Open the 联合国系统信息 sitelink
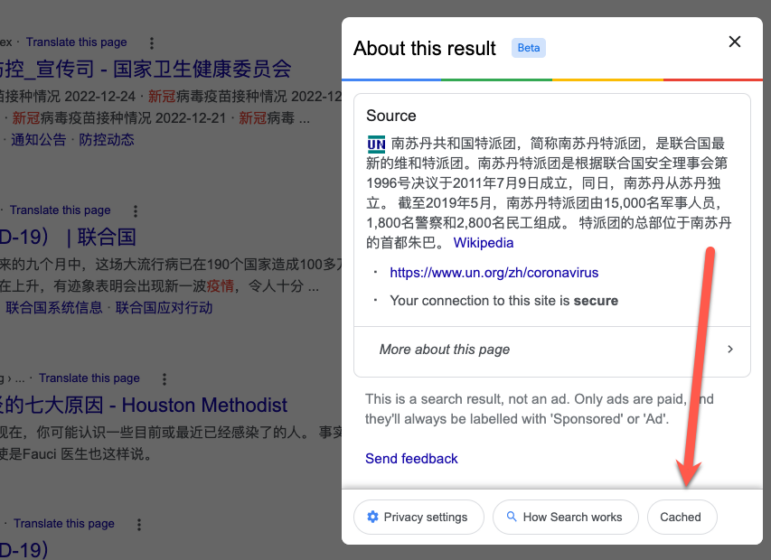Viewport: 771px width, 560px height. 54,308
